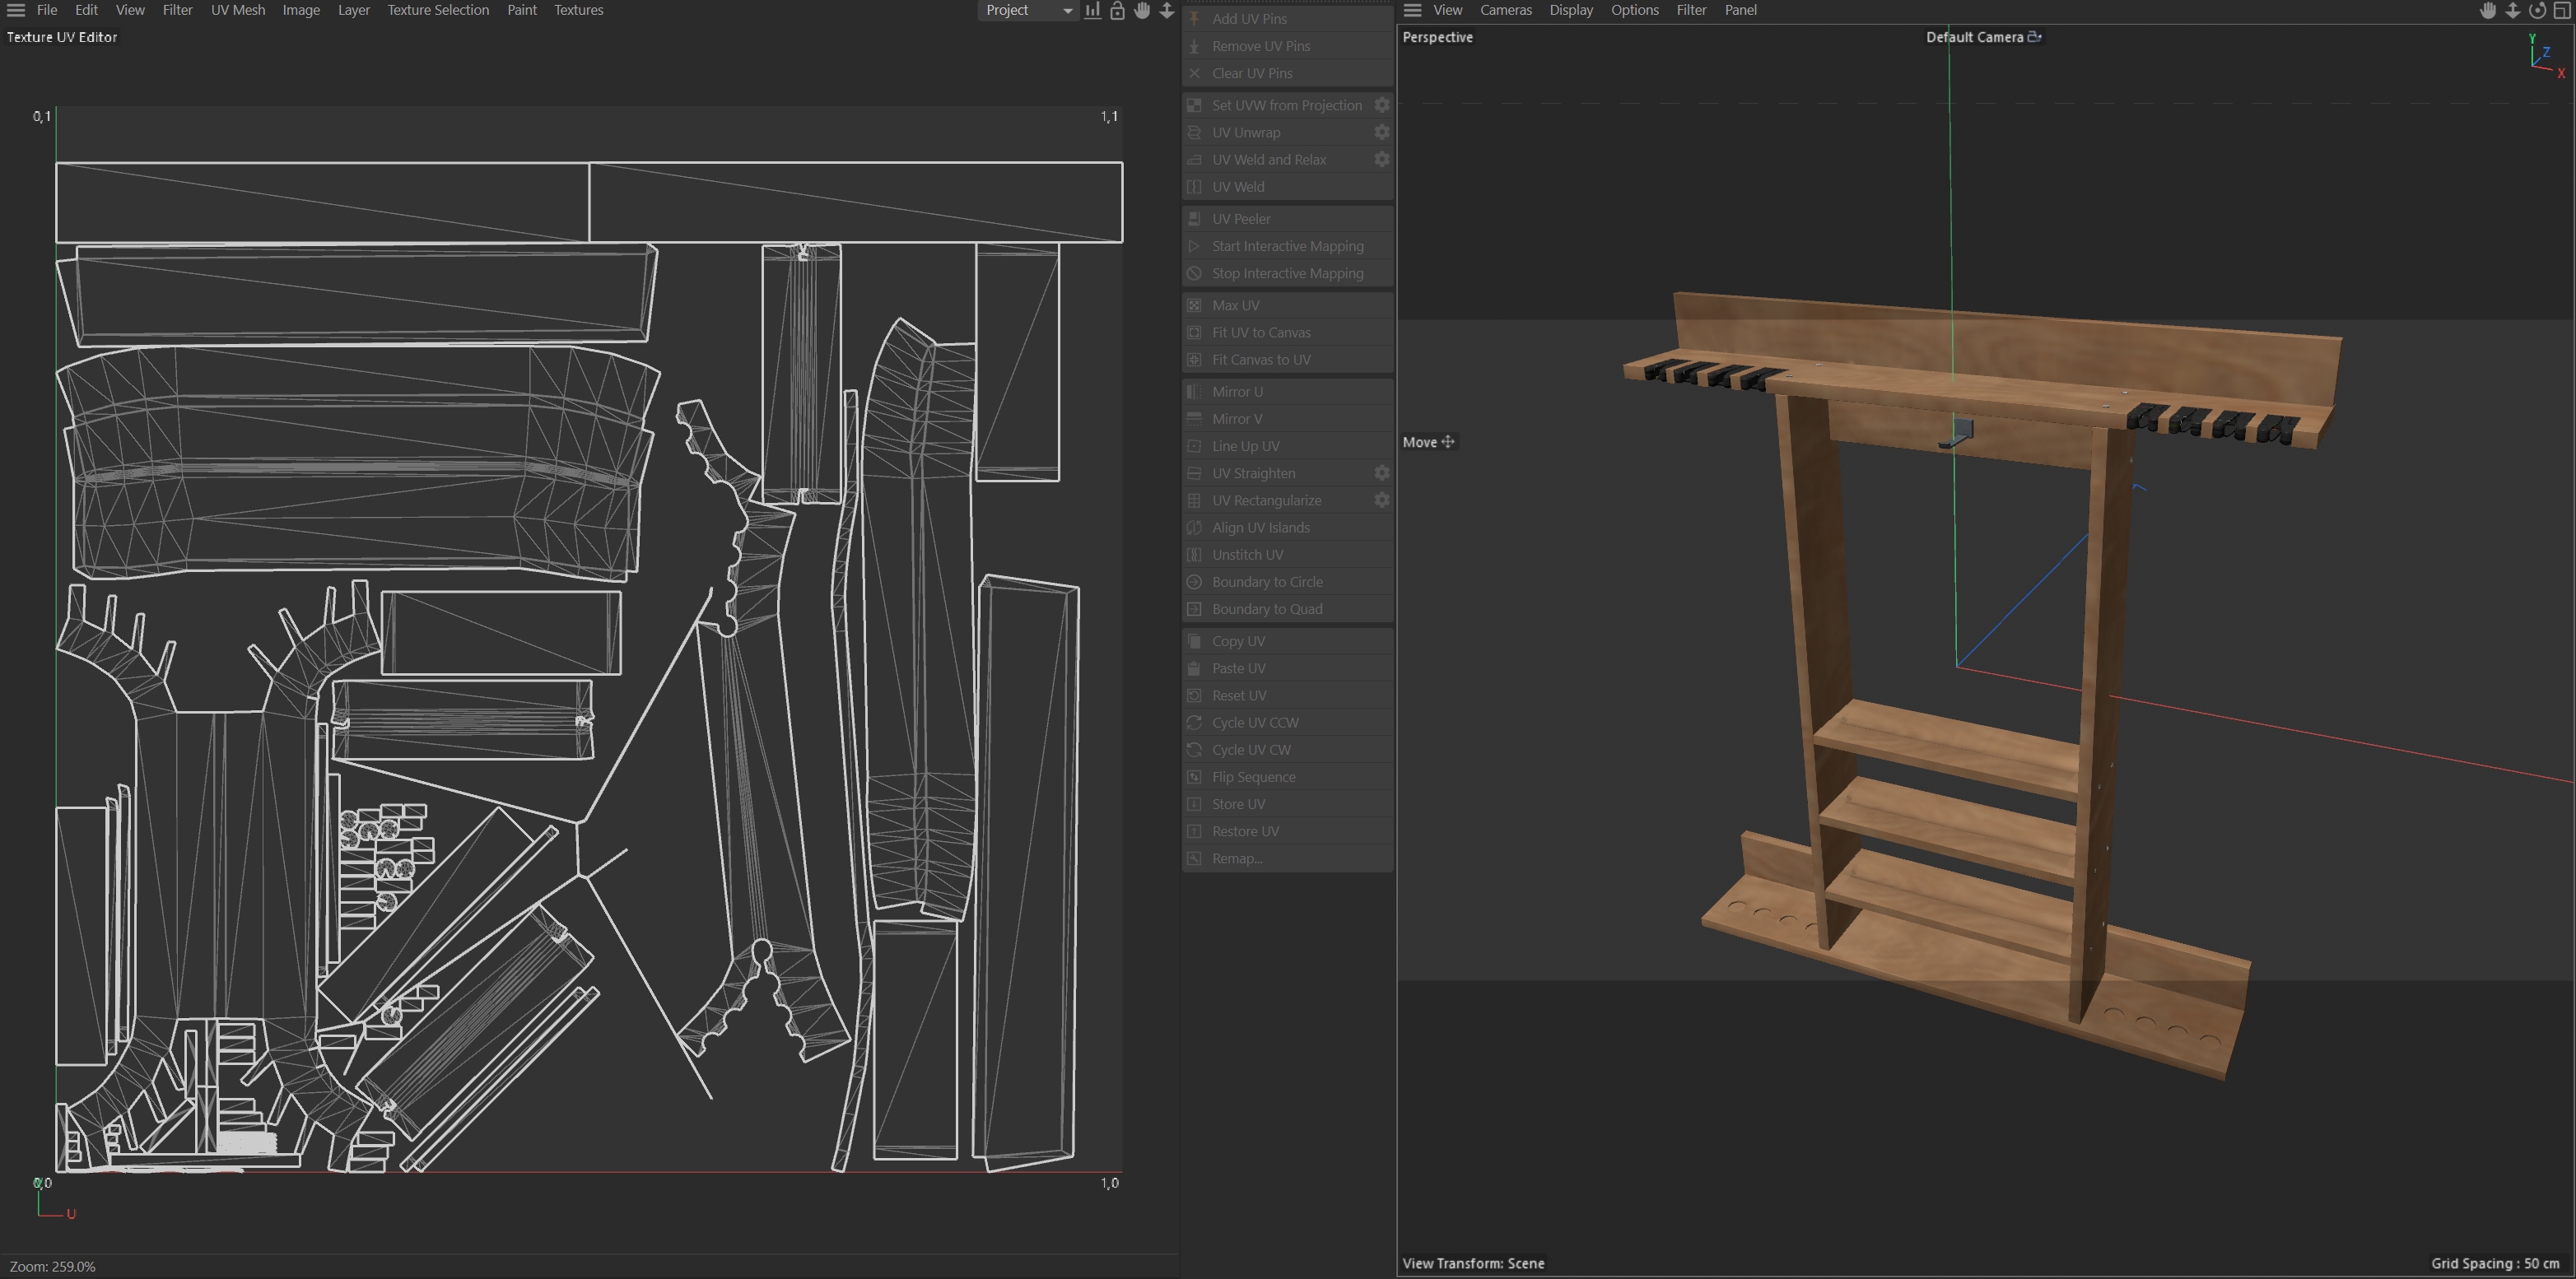The image size is (2576, 1279).
Task: Open UV Rectangularize settings gear
Action: (1381, 500)
